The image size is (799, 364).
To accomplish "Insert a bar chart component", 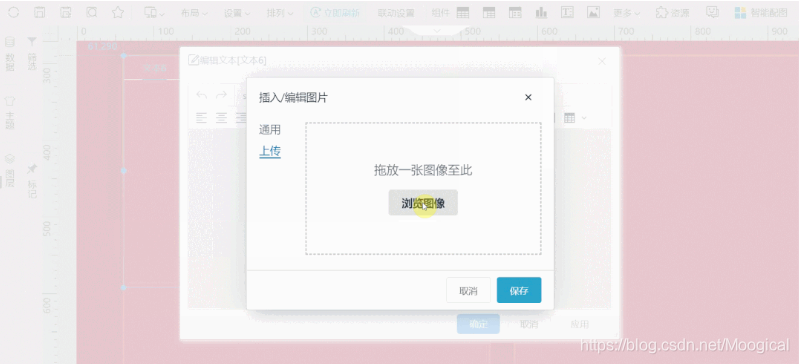I will point(541,13).
